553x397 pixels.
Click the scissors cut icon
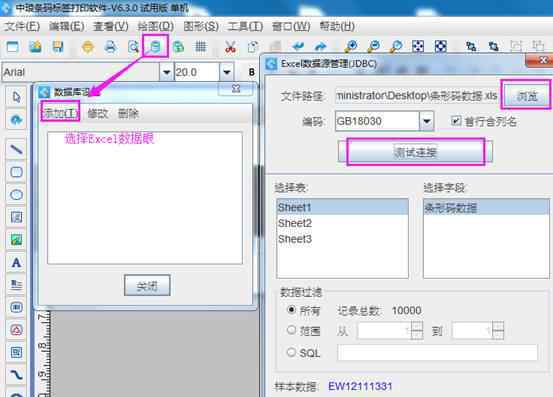[x=230, y=47]
